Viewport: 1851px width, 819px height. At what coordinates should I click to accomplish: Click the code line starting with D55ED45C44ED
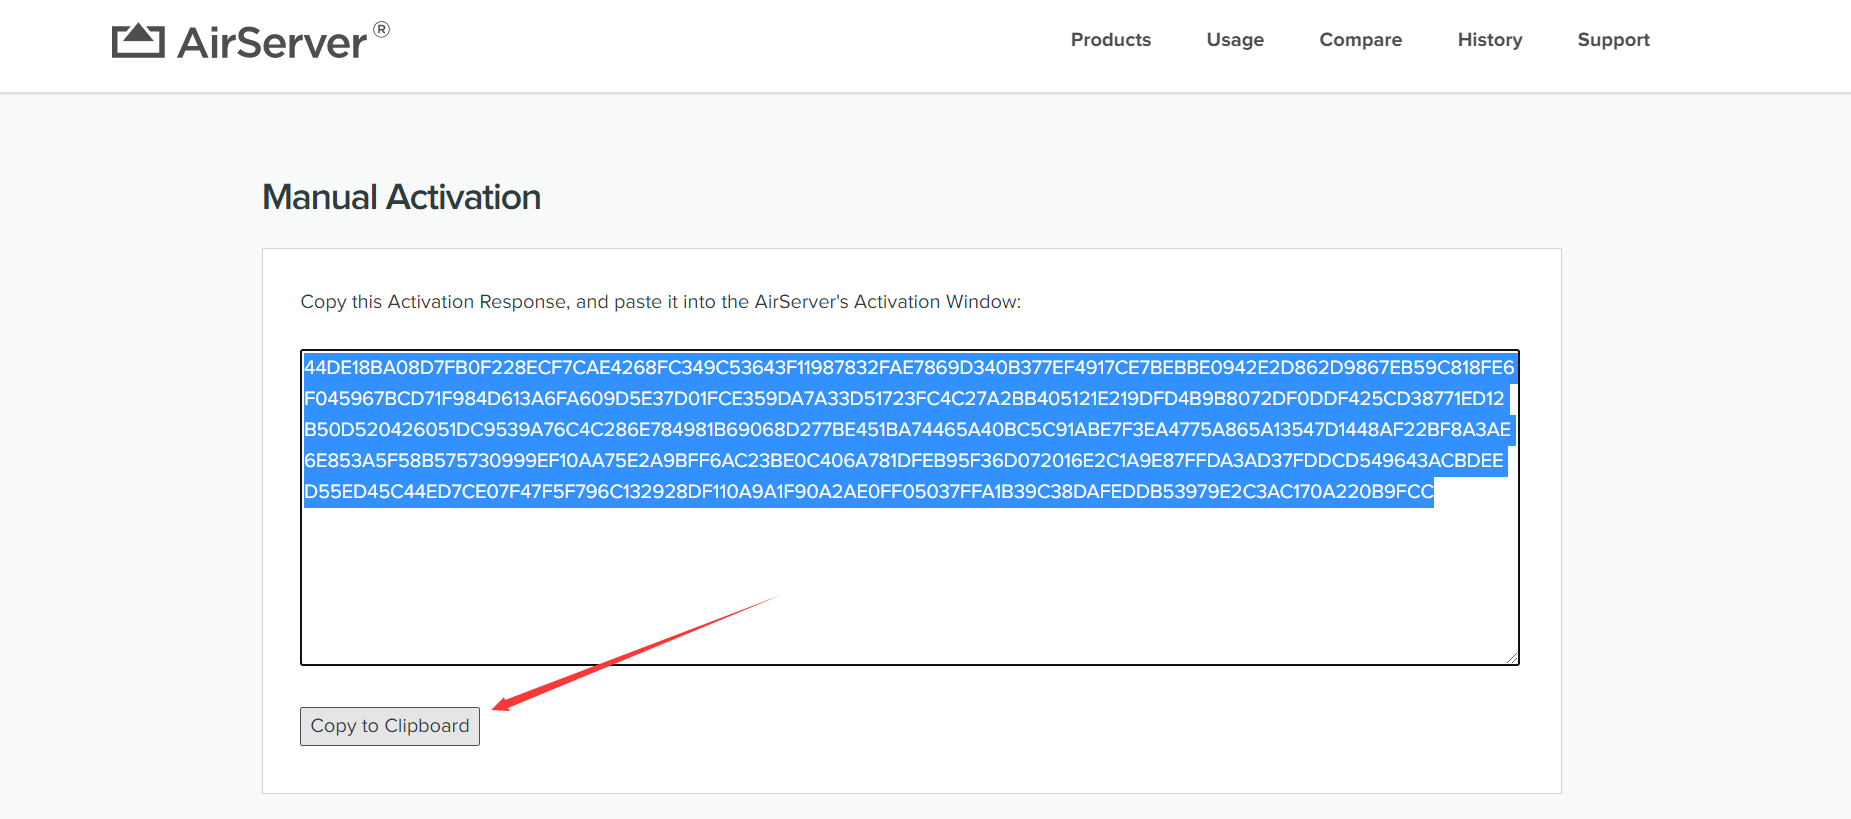click(869, 492)
